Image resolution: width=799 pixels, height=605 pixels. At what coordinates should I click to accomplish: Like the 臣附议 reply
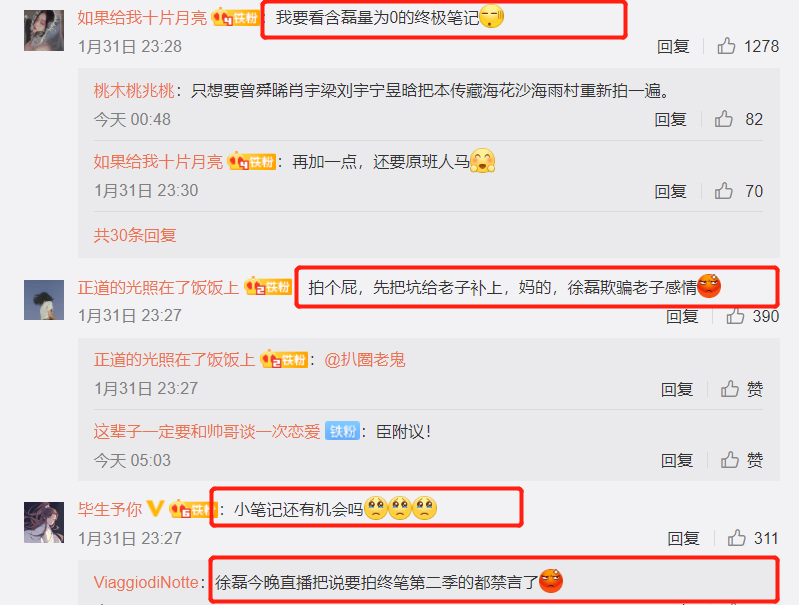pos(730,460)
